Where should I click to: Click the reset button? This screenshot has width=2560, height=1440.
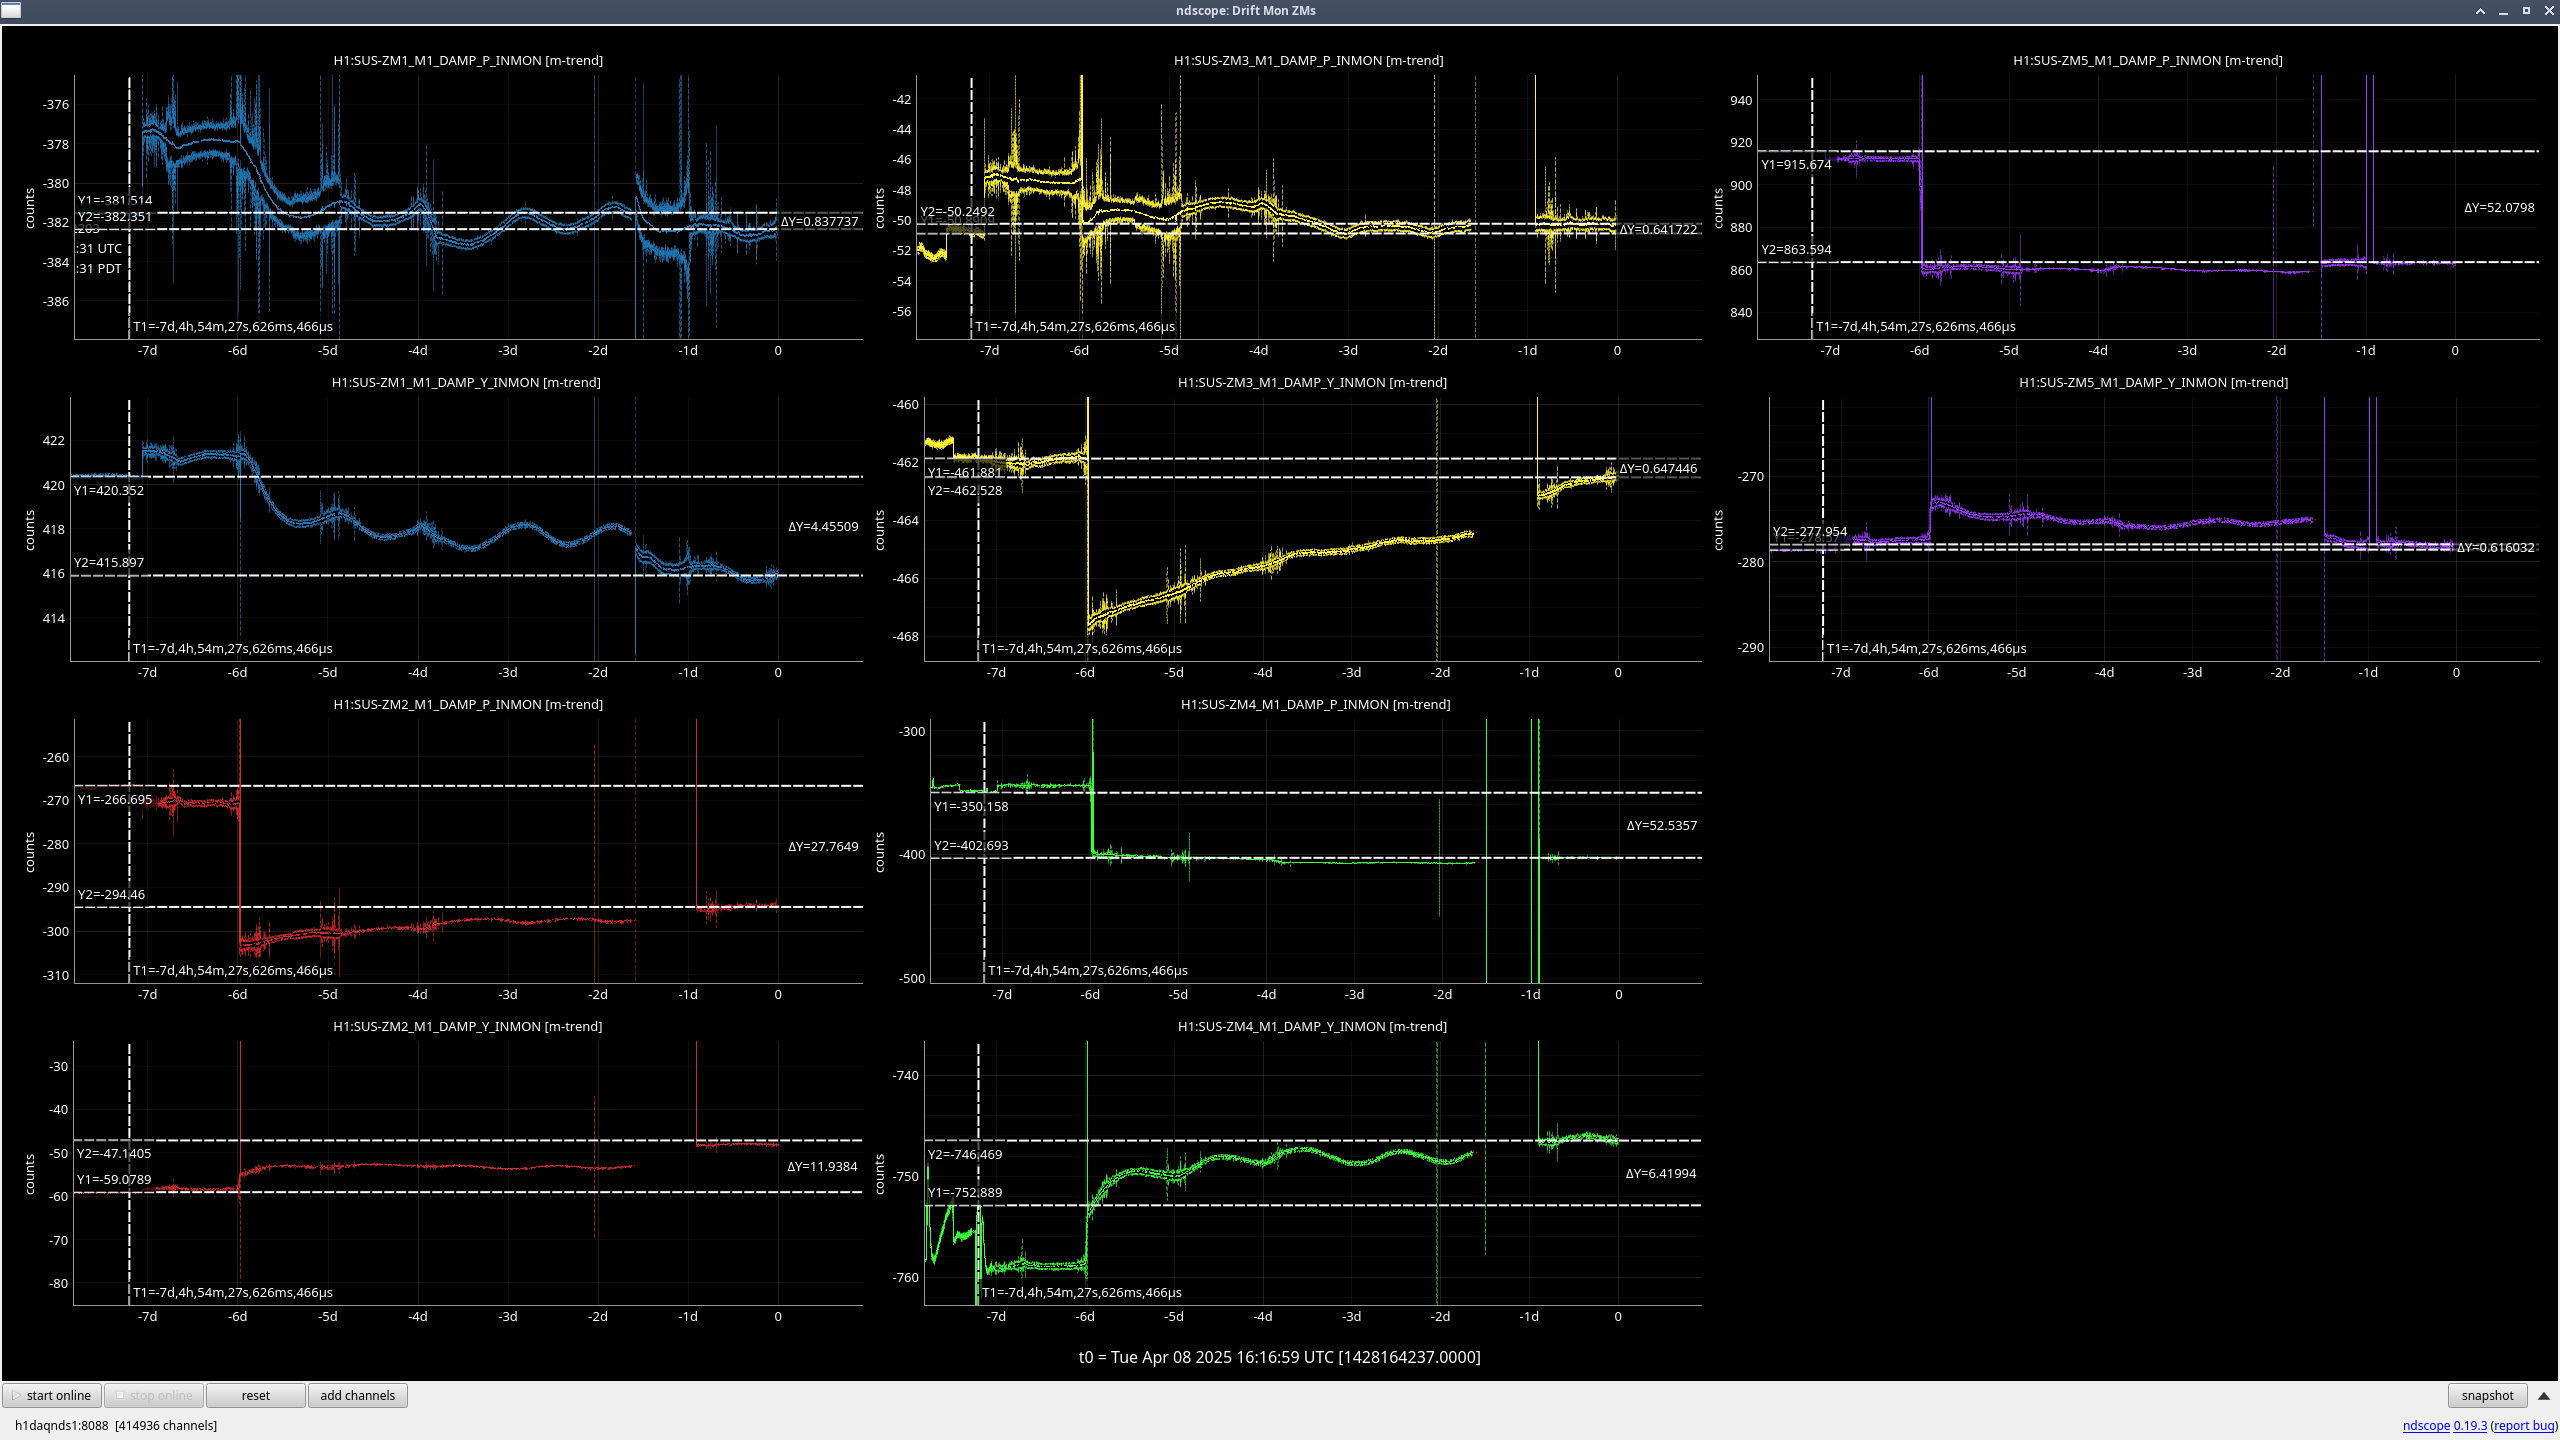[x=256, y=1395]
